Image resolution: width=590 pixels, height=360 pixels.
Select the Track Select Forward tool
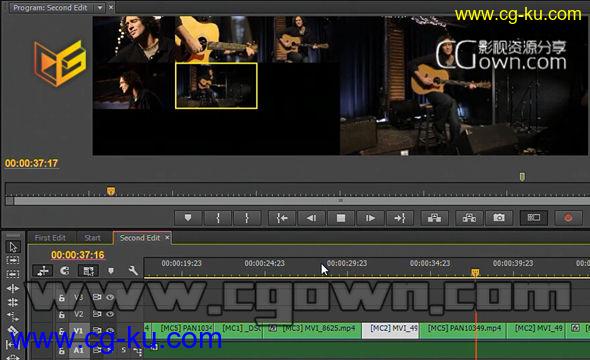pos(13,260)
